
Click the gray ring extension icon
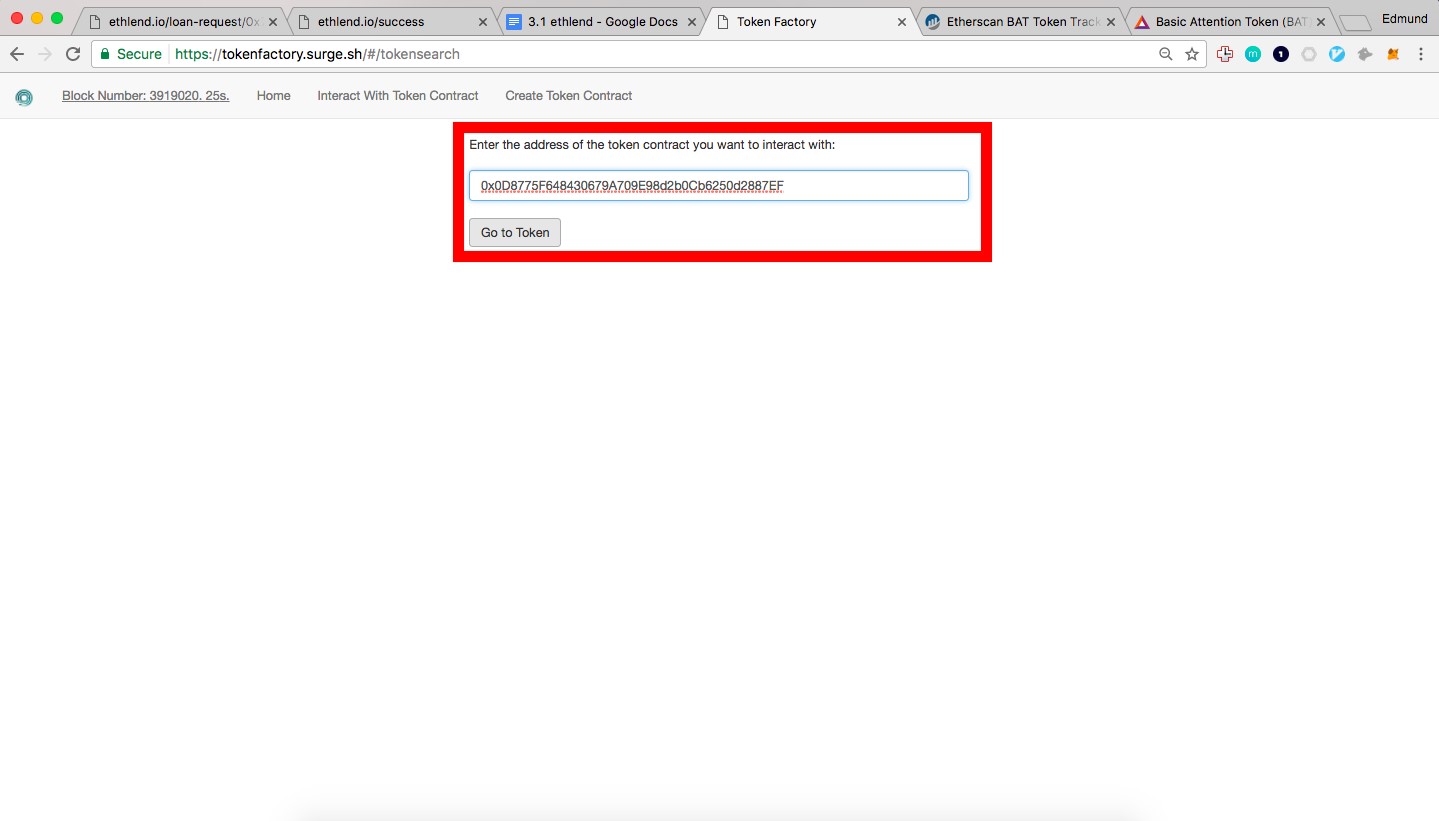pos(1309,55)
